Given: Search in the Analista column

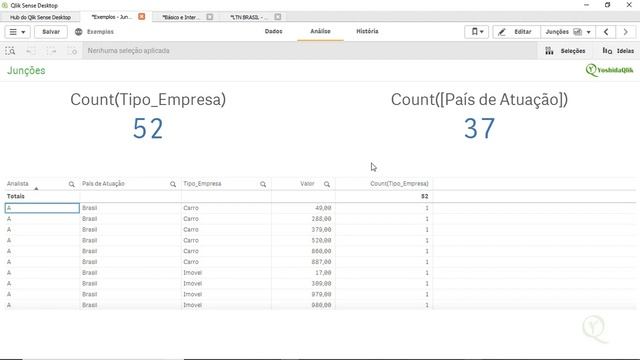Looking at the screenshot, I should (71, 184).
